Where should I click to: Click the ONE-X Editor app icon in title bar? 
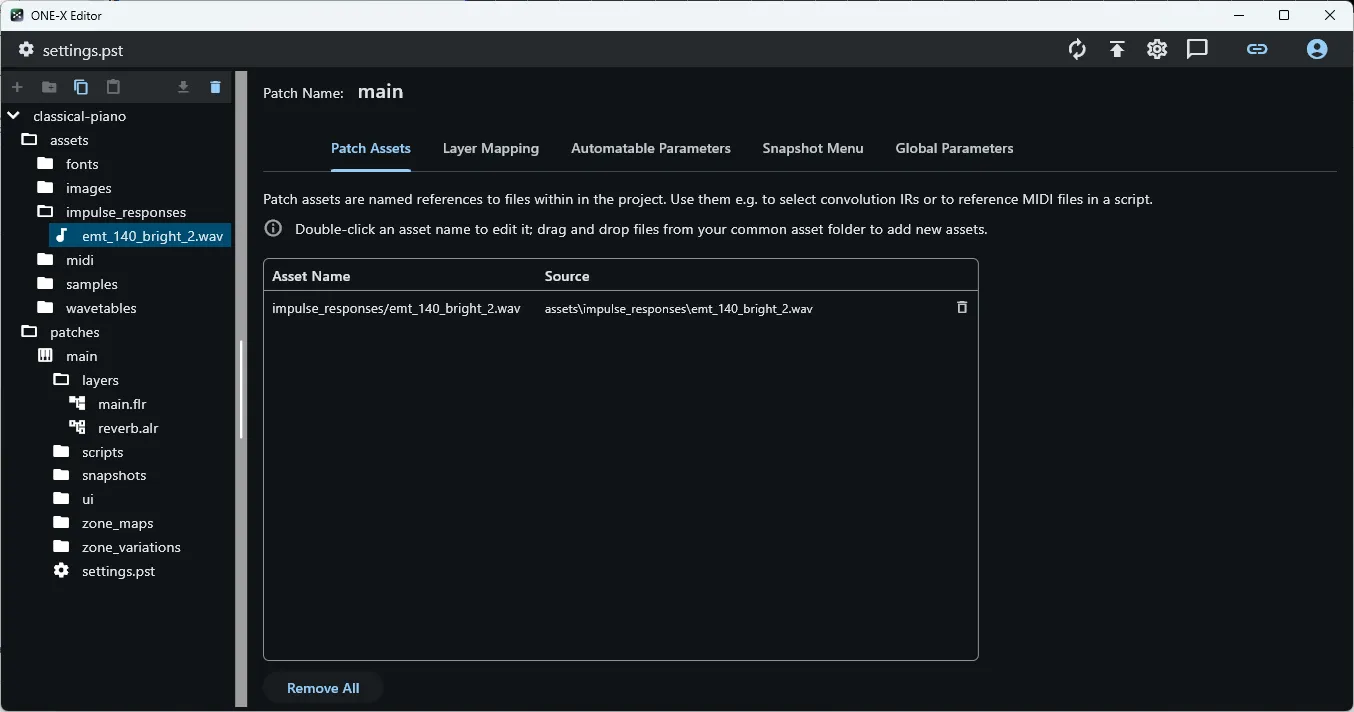[x=17, y=15]
